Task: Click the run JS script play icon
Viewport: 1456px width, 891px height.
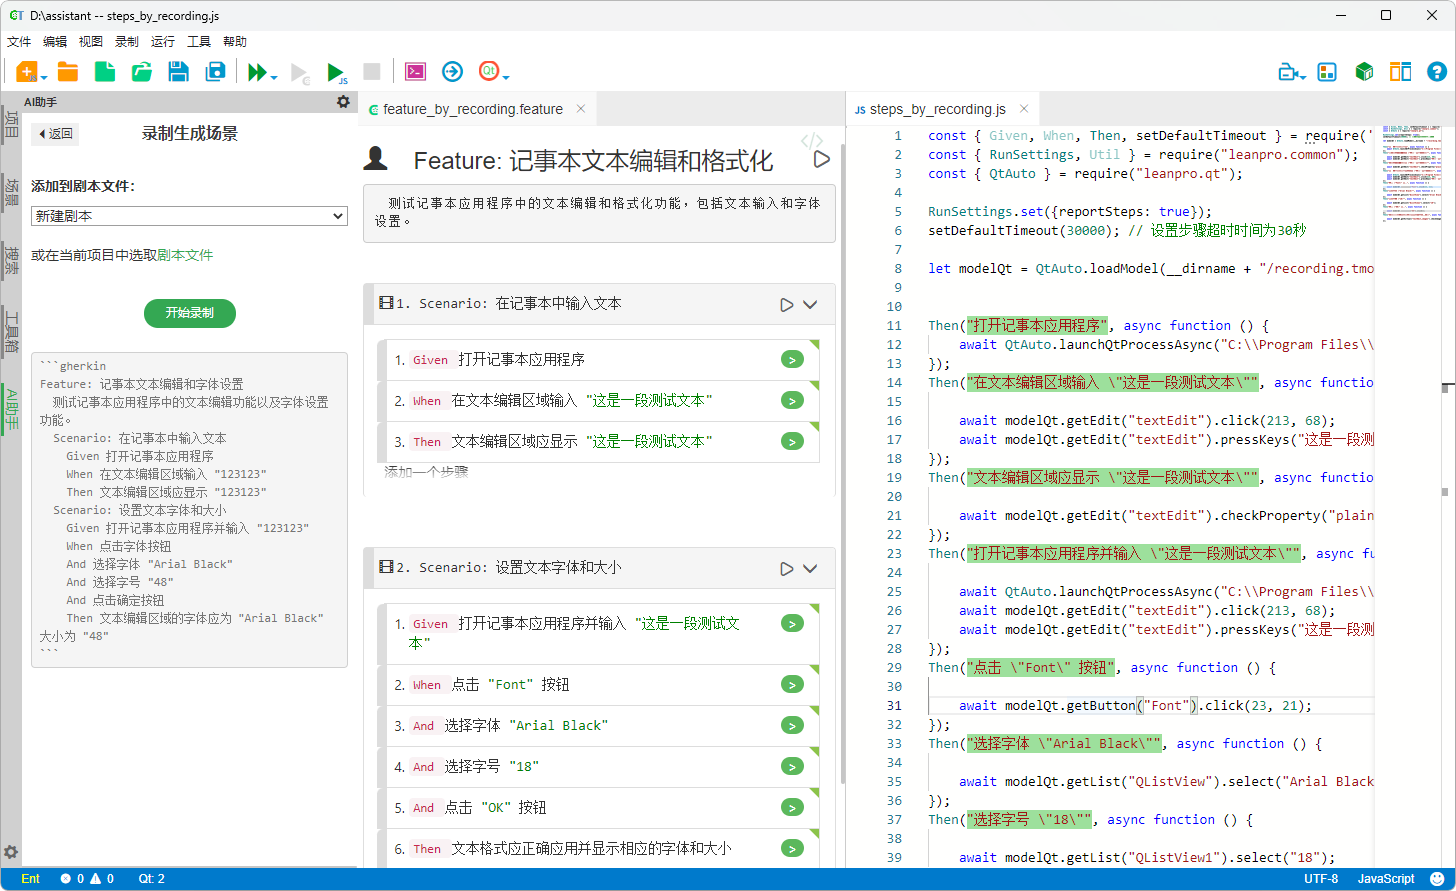Action: [x=337, y=72]
